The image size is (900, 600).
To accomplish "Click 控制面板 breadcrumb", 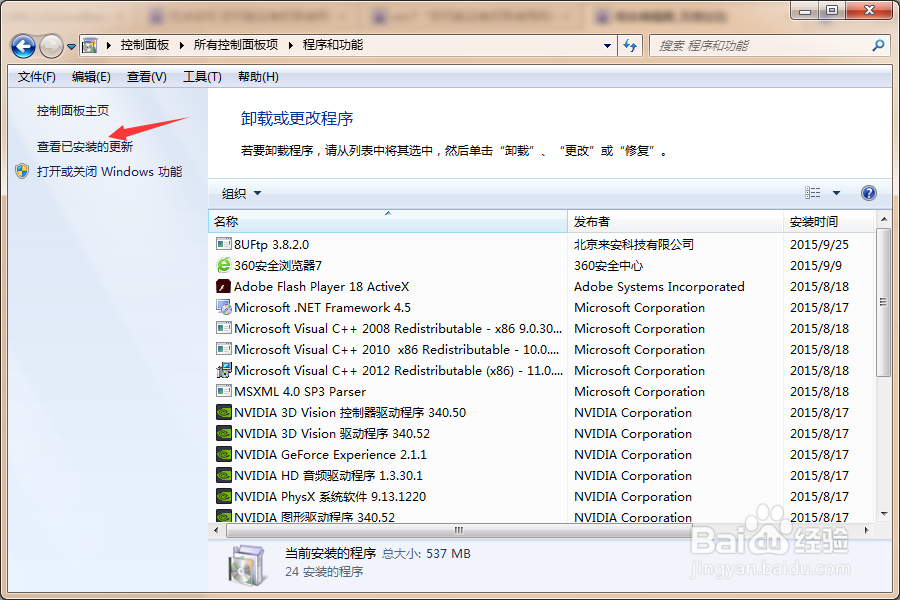I will (145, 45).
